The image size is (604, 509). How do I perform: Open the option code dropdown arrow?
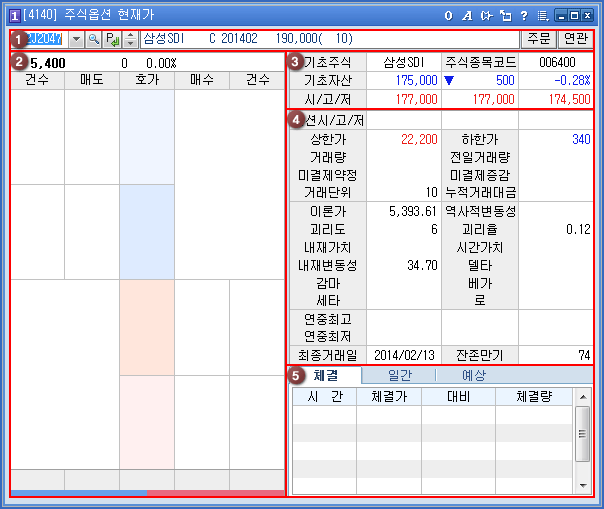click(x=76, y=39)
